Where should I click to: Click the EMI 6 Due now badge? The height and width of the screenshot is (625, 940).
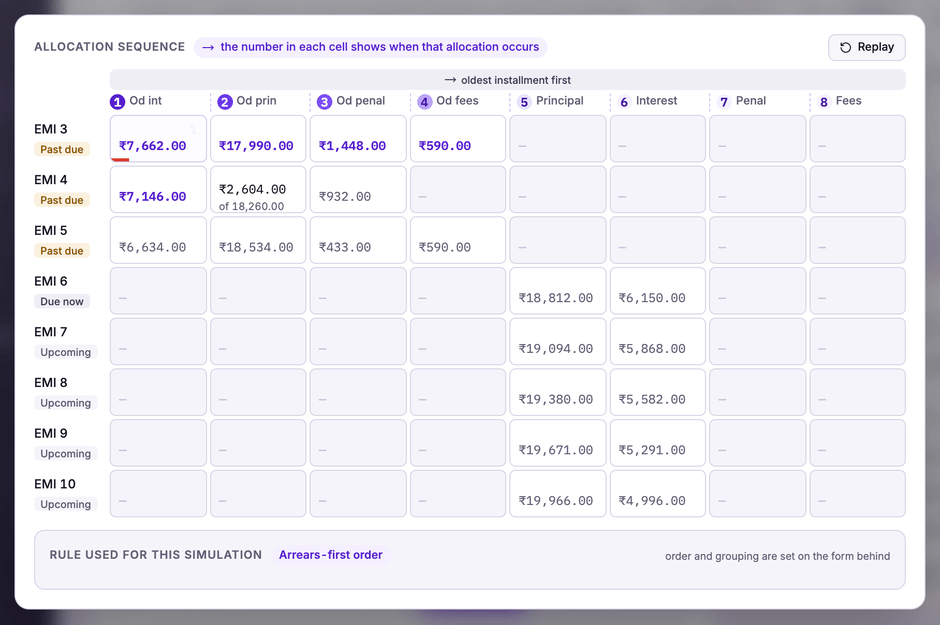coord(62,301)
